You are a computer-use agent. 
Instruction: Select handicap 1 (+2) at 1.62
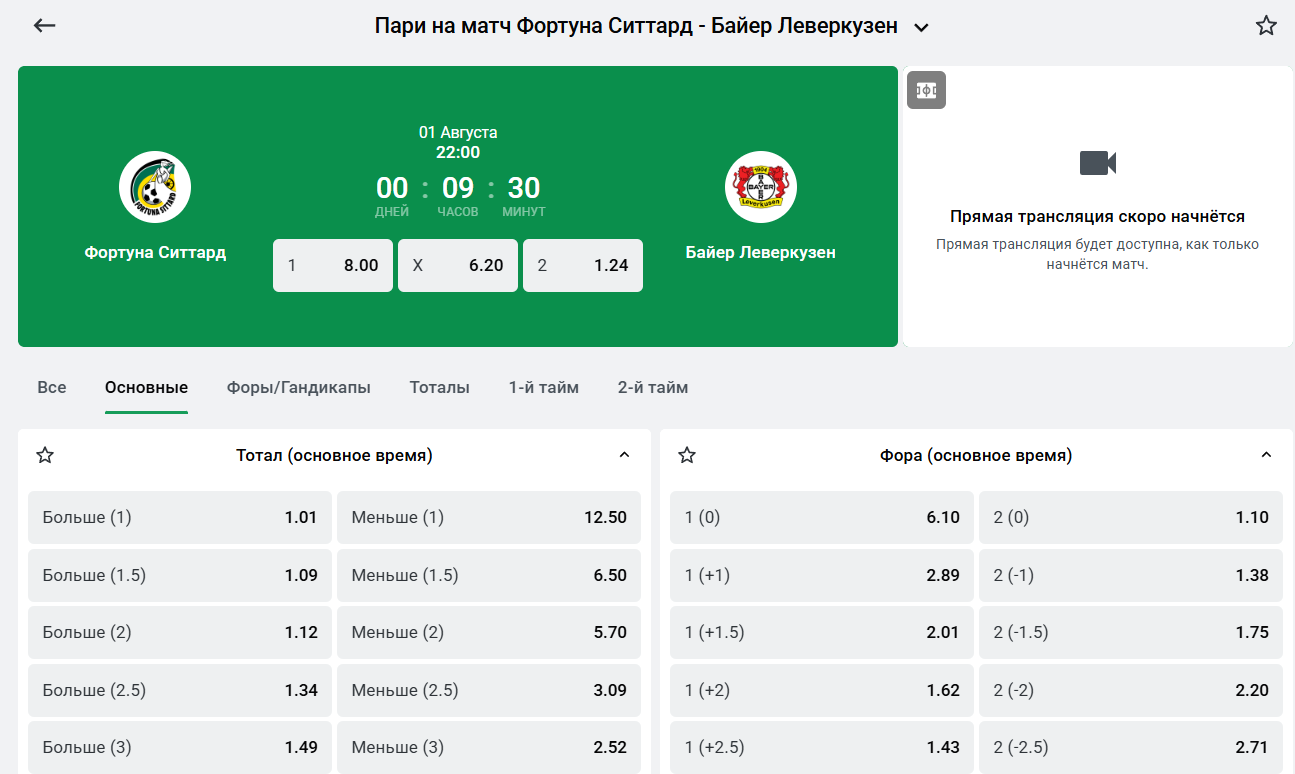[822, 690]
